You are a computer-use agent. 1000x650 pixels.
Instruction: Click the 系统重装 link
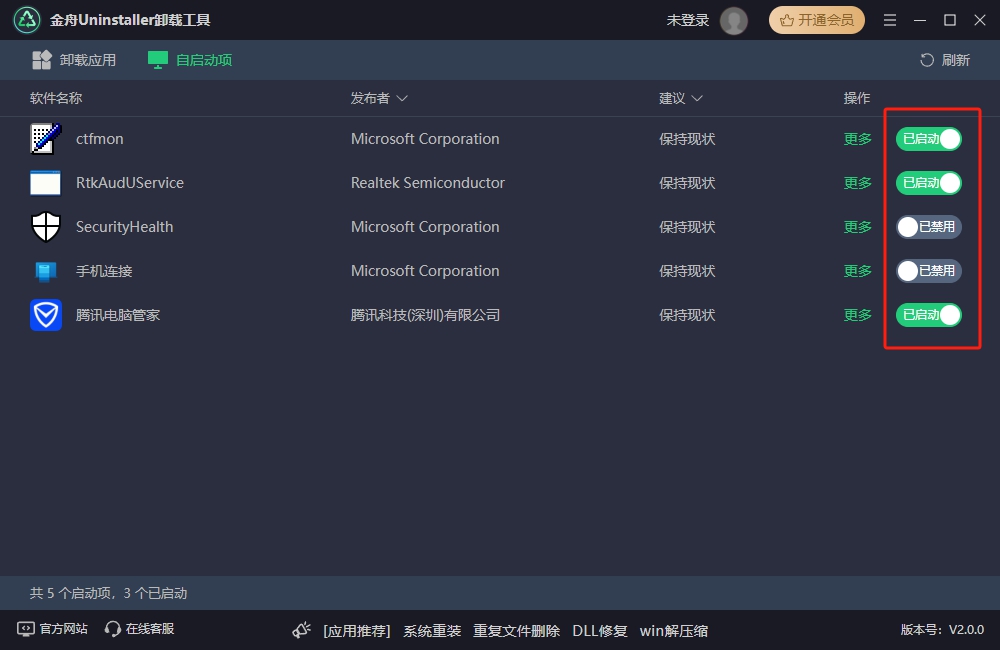pyautogui.click(x=432, y=631)
